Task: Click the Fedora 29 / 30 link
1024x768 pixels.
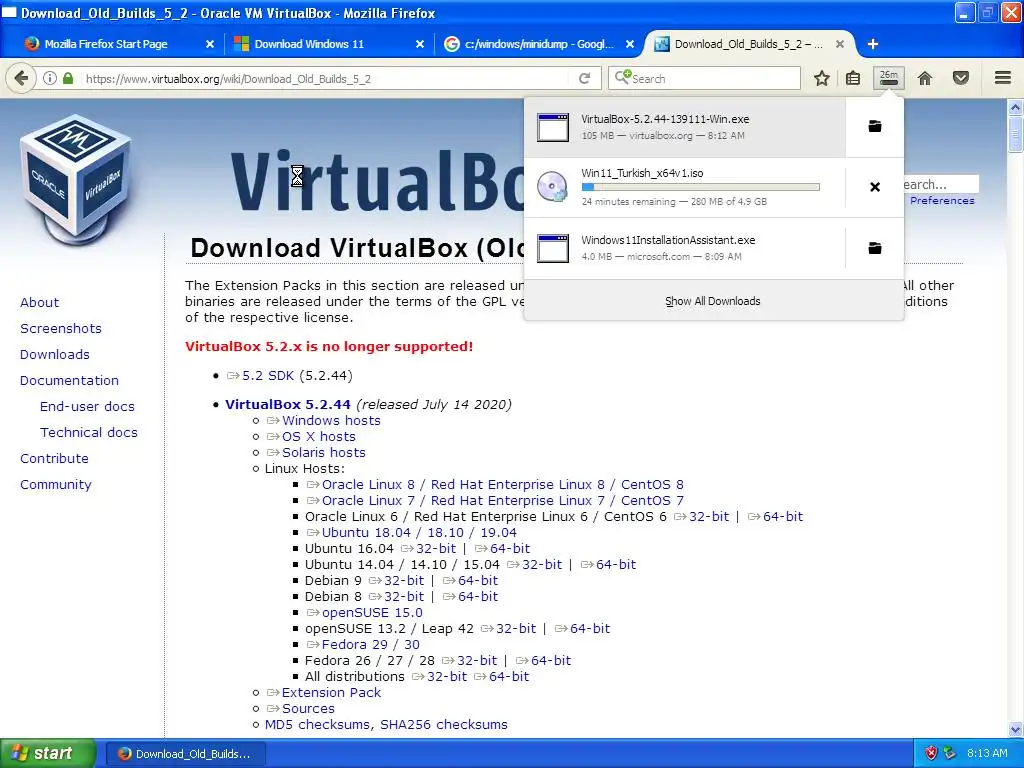Action: tap(370, 645)
